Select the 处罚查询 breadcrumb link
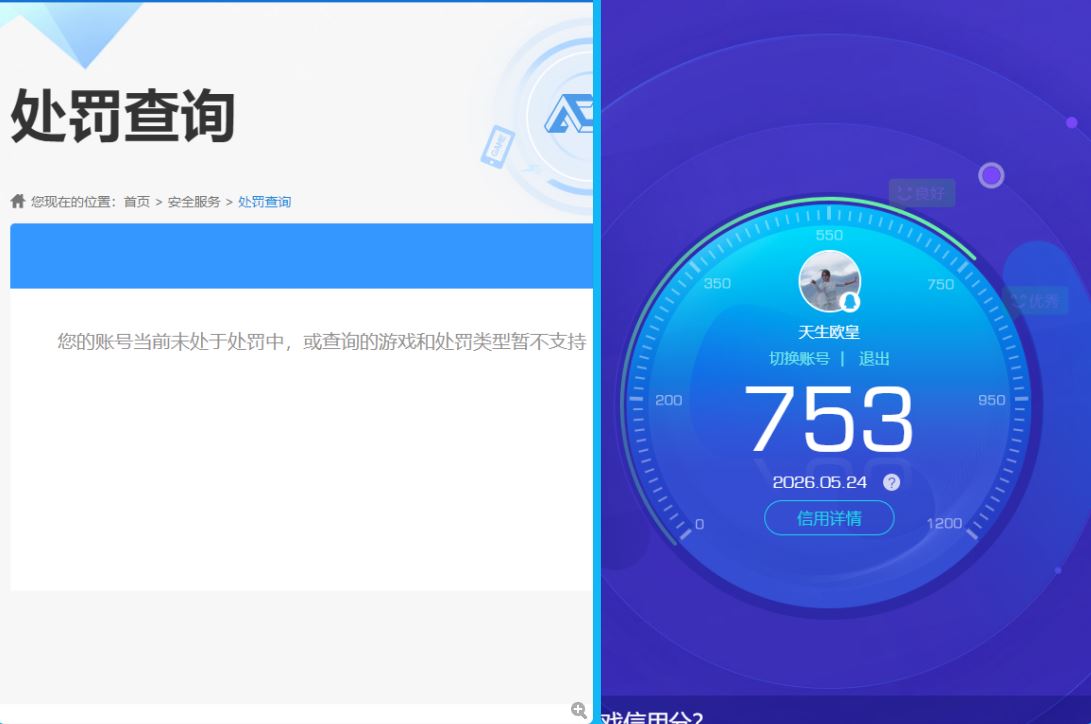This screenshot has width=1091, height=724. (264, 202)
